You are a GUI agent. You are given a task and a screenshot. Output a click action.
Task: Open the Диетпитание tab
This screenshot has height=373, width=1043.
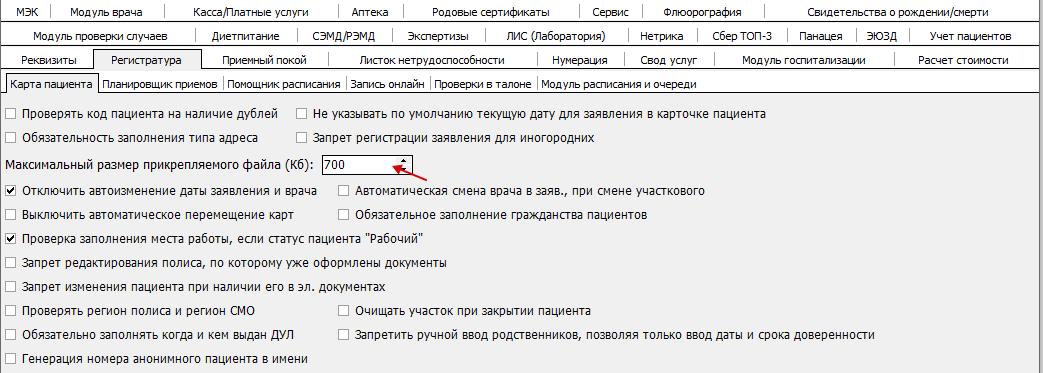(x=245, y=36)
